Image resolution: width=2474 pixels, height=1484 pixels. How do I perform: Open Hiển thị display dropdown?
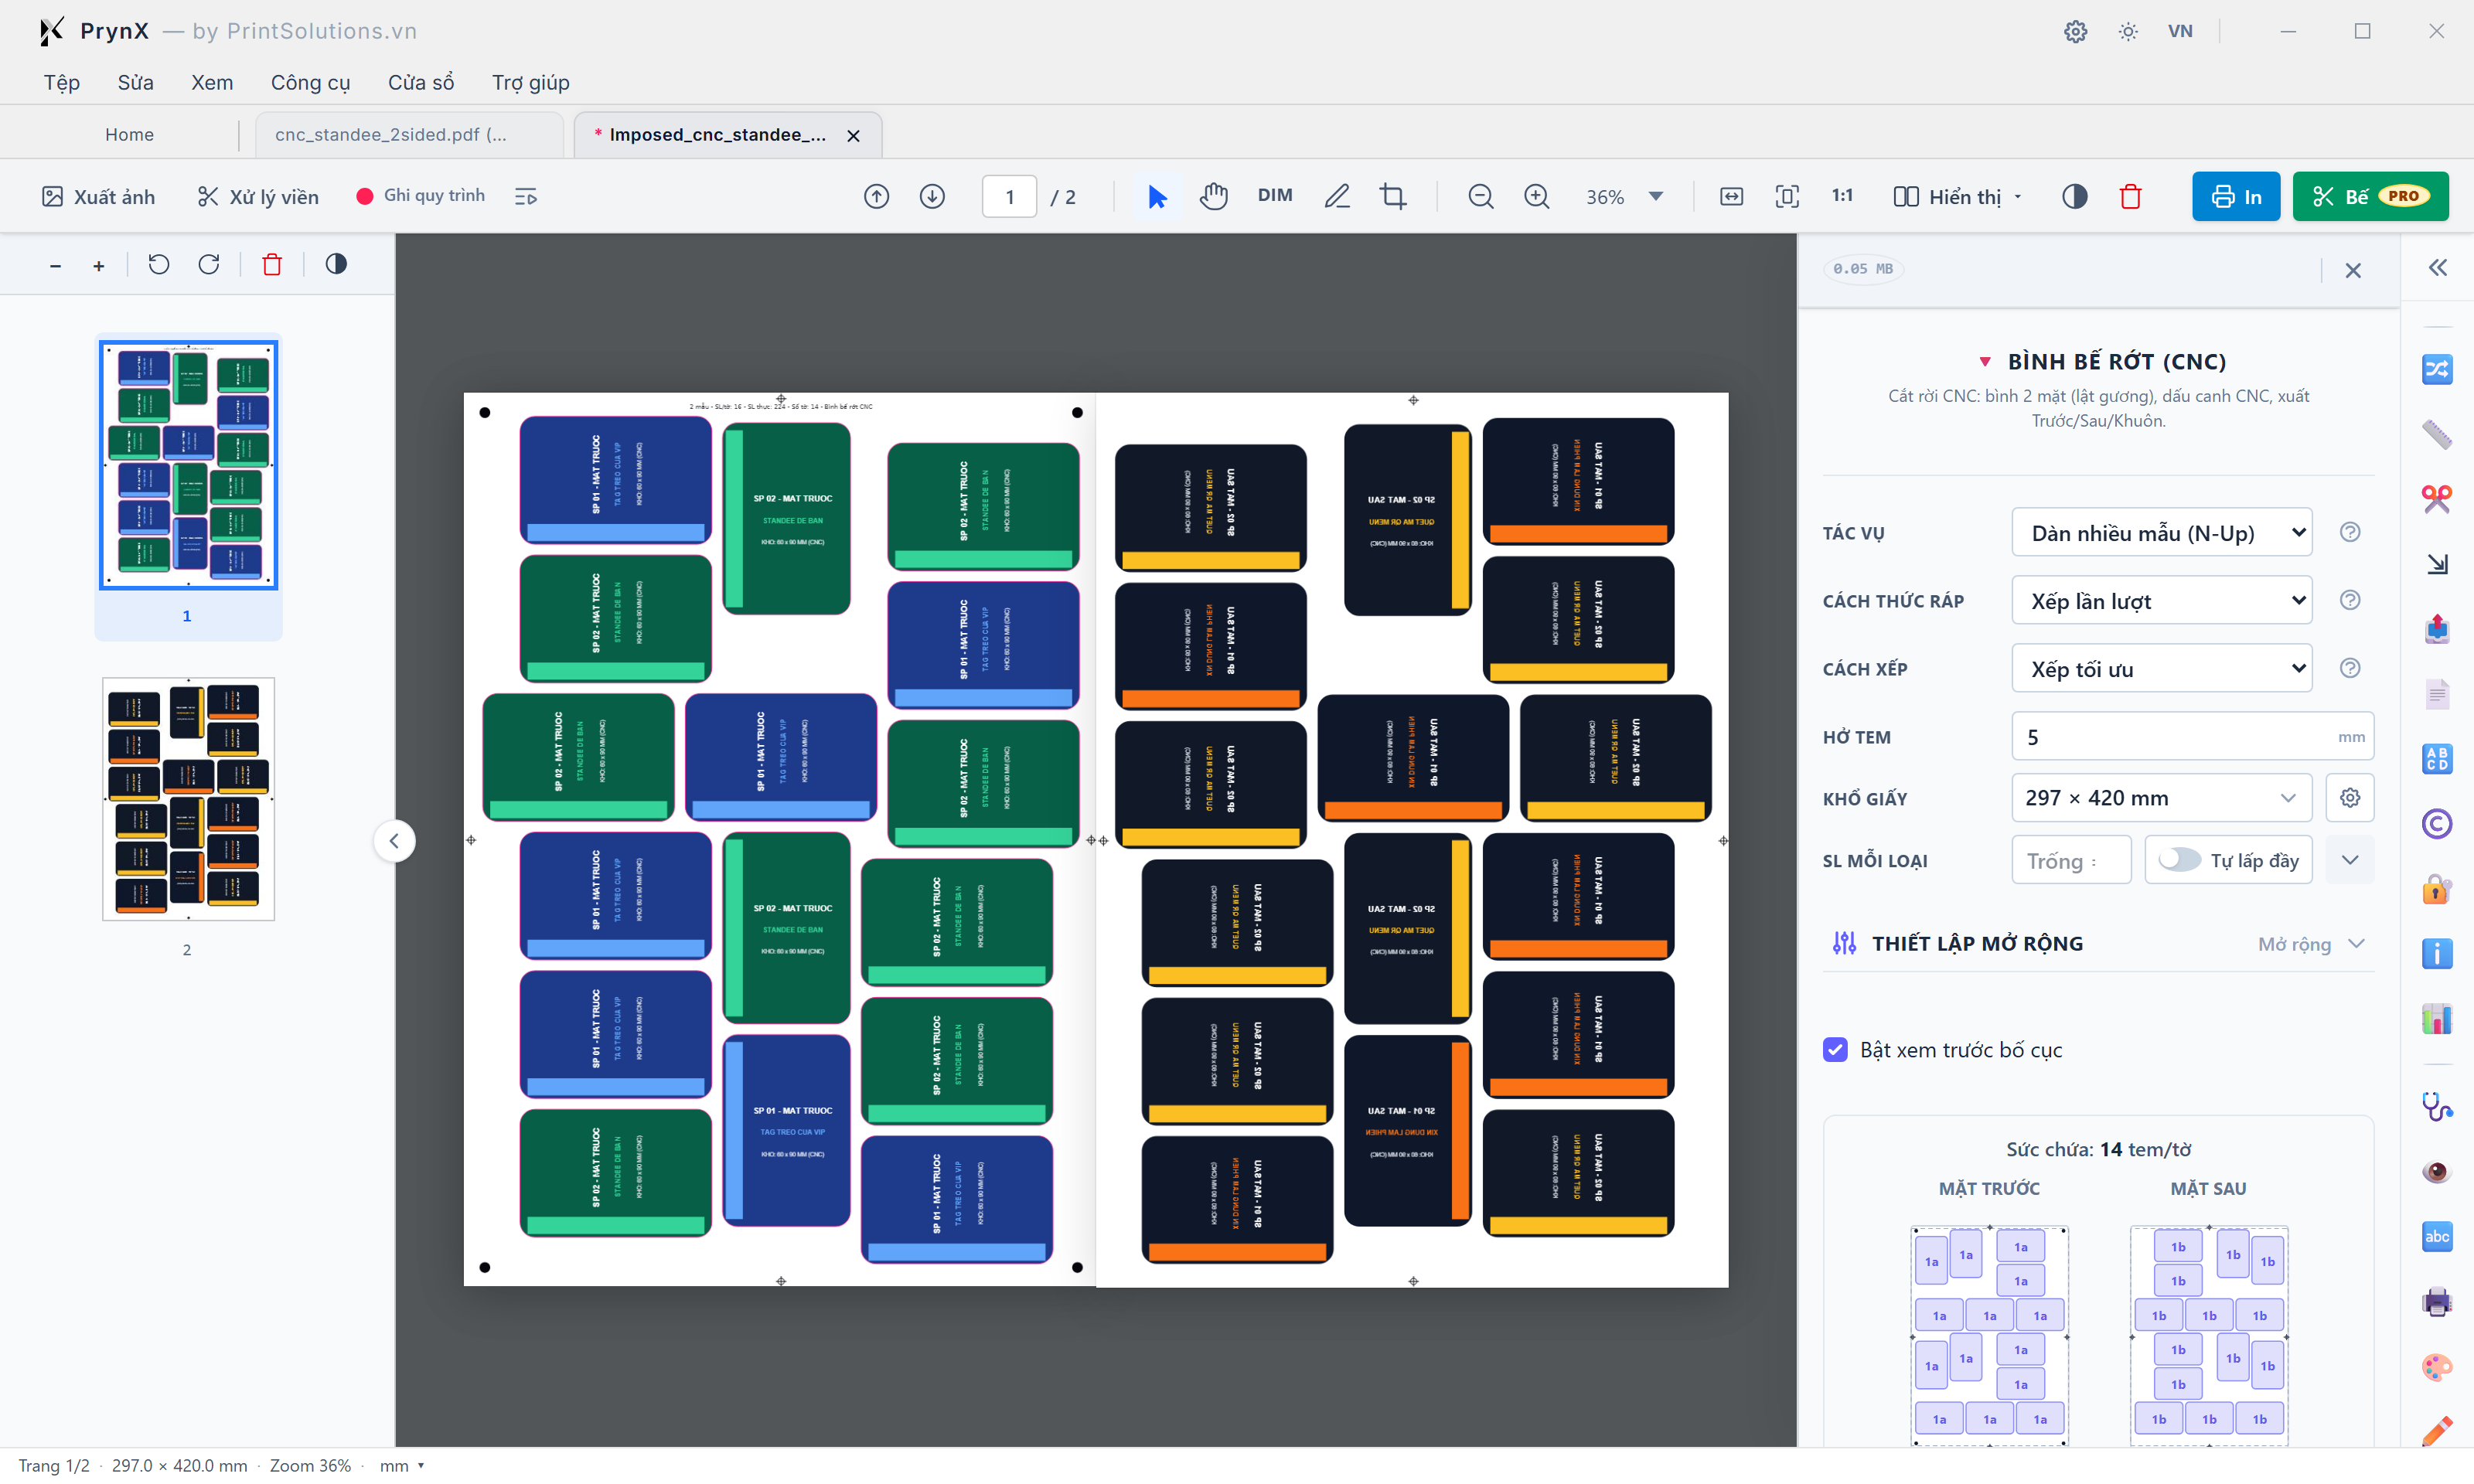coord(1957,196)
